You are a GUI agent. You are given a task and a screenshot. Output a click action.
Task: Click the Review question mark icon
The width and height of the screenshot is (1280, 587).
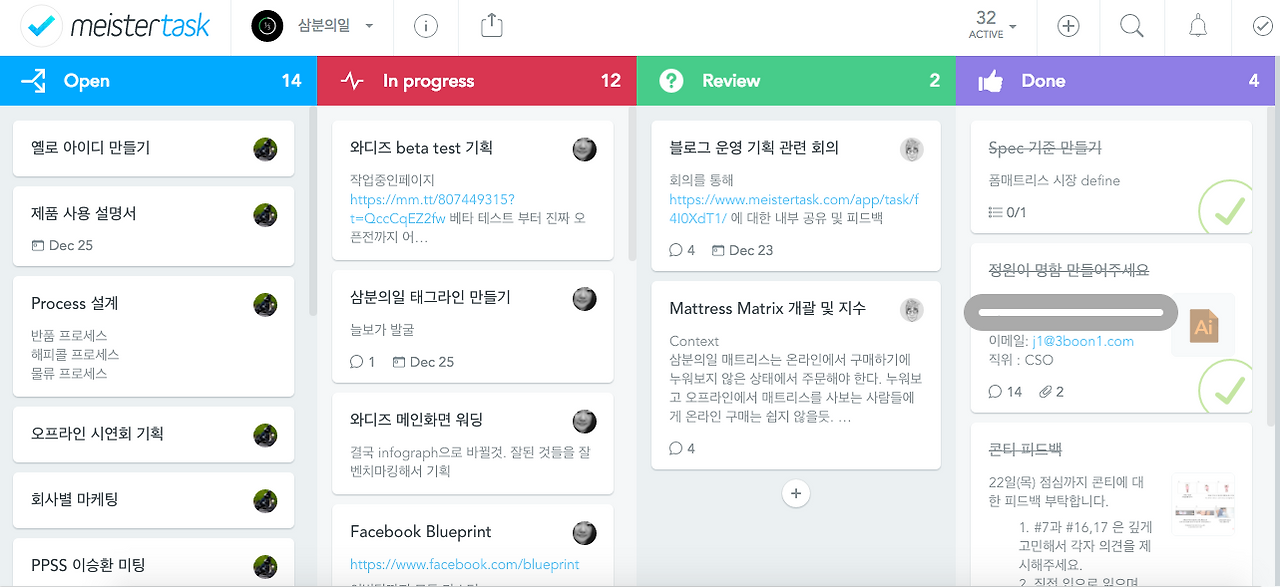671,81
